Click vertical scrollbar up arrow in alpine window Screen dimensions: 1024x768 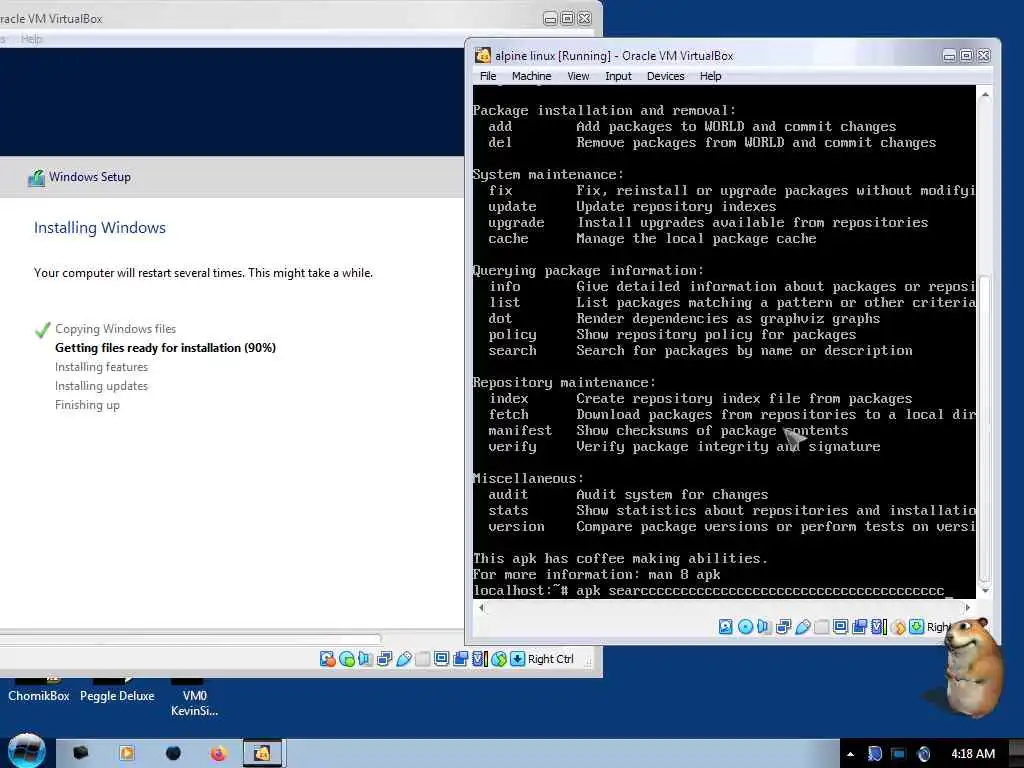point(985,95)
